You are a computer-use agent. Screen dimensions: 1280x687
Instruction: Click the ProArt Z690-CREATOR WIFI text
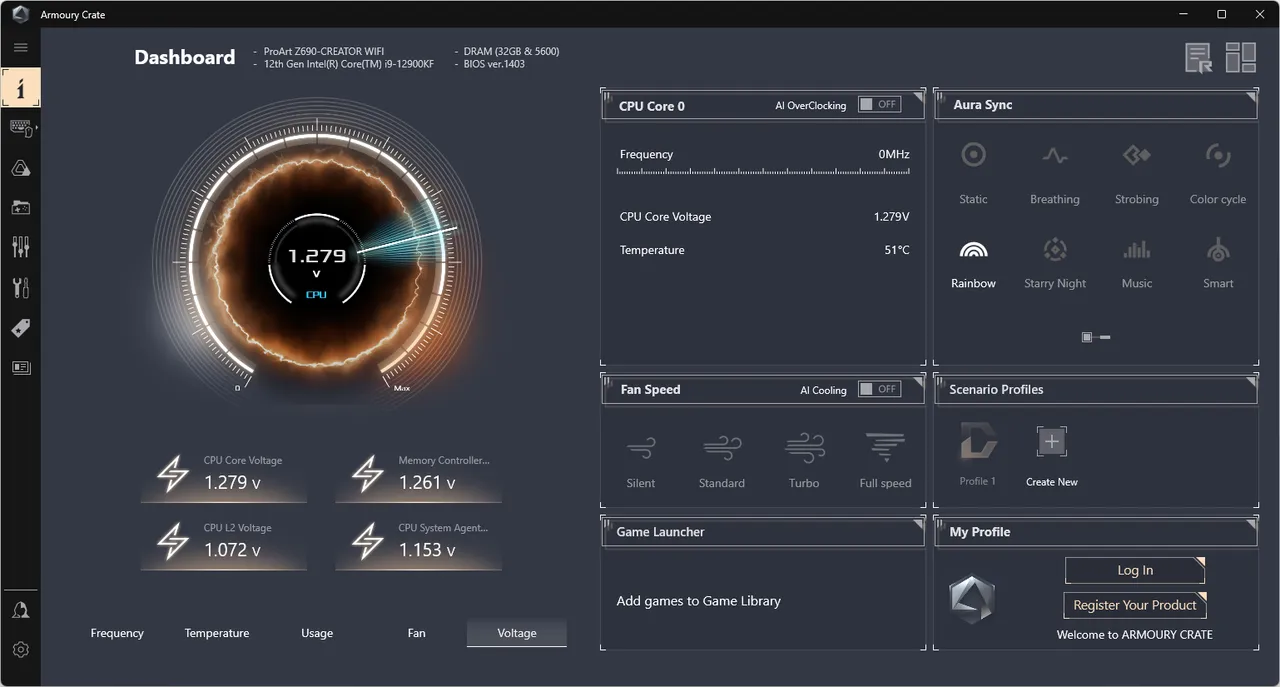coord(324,51)
